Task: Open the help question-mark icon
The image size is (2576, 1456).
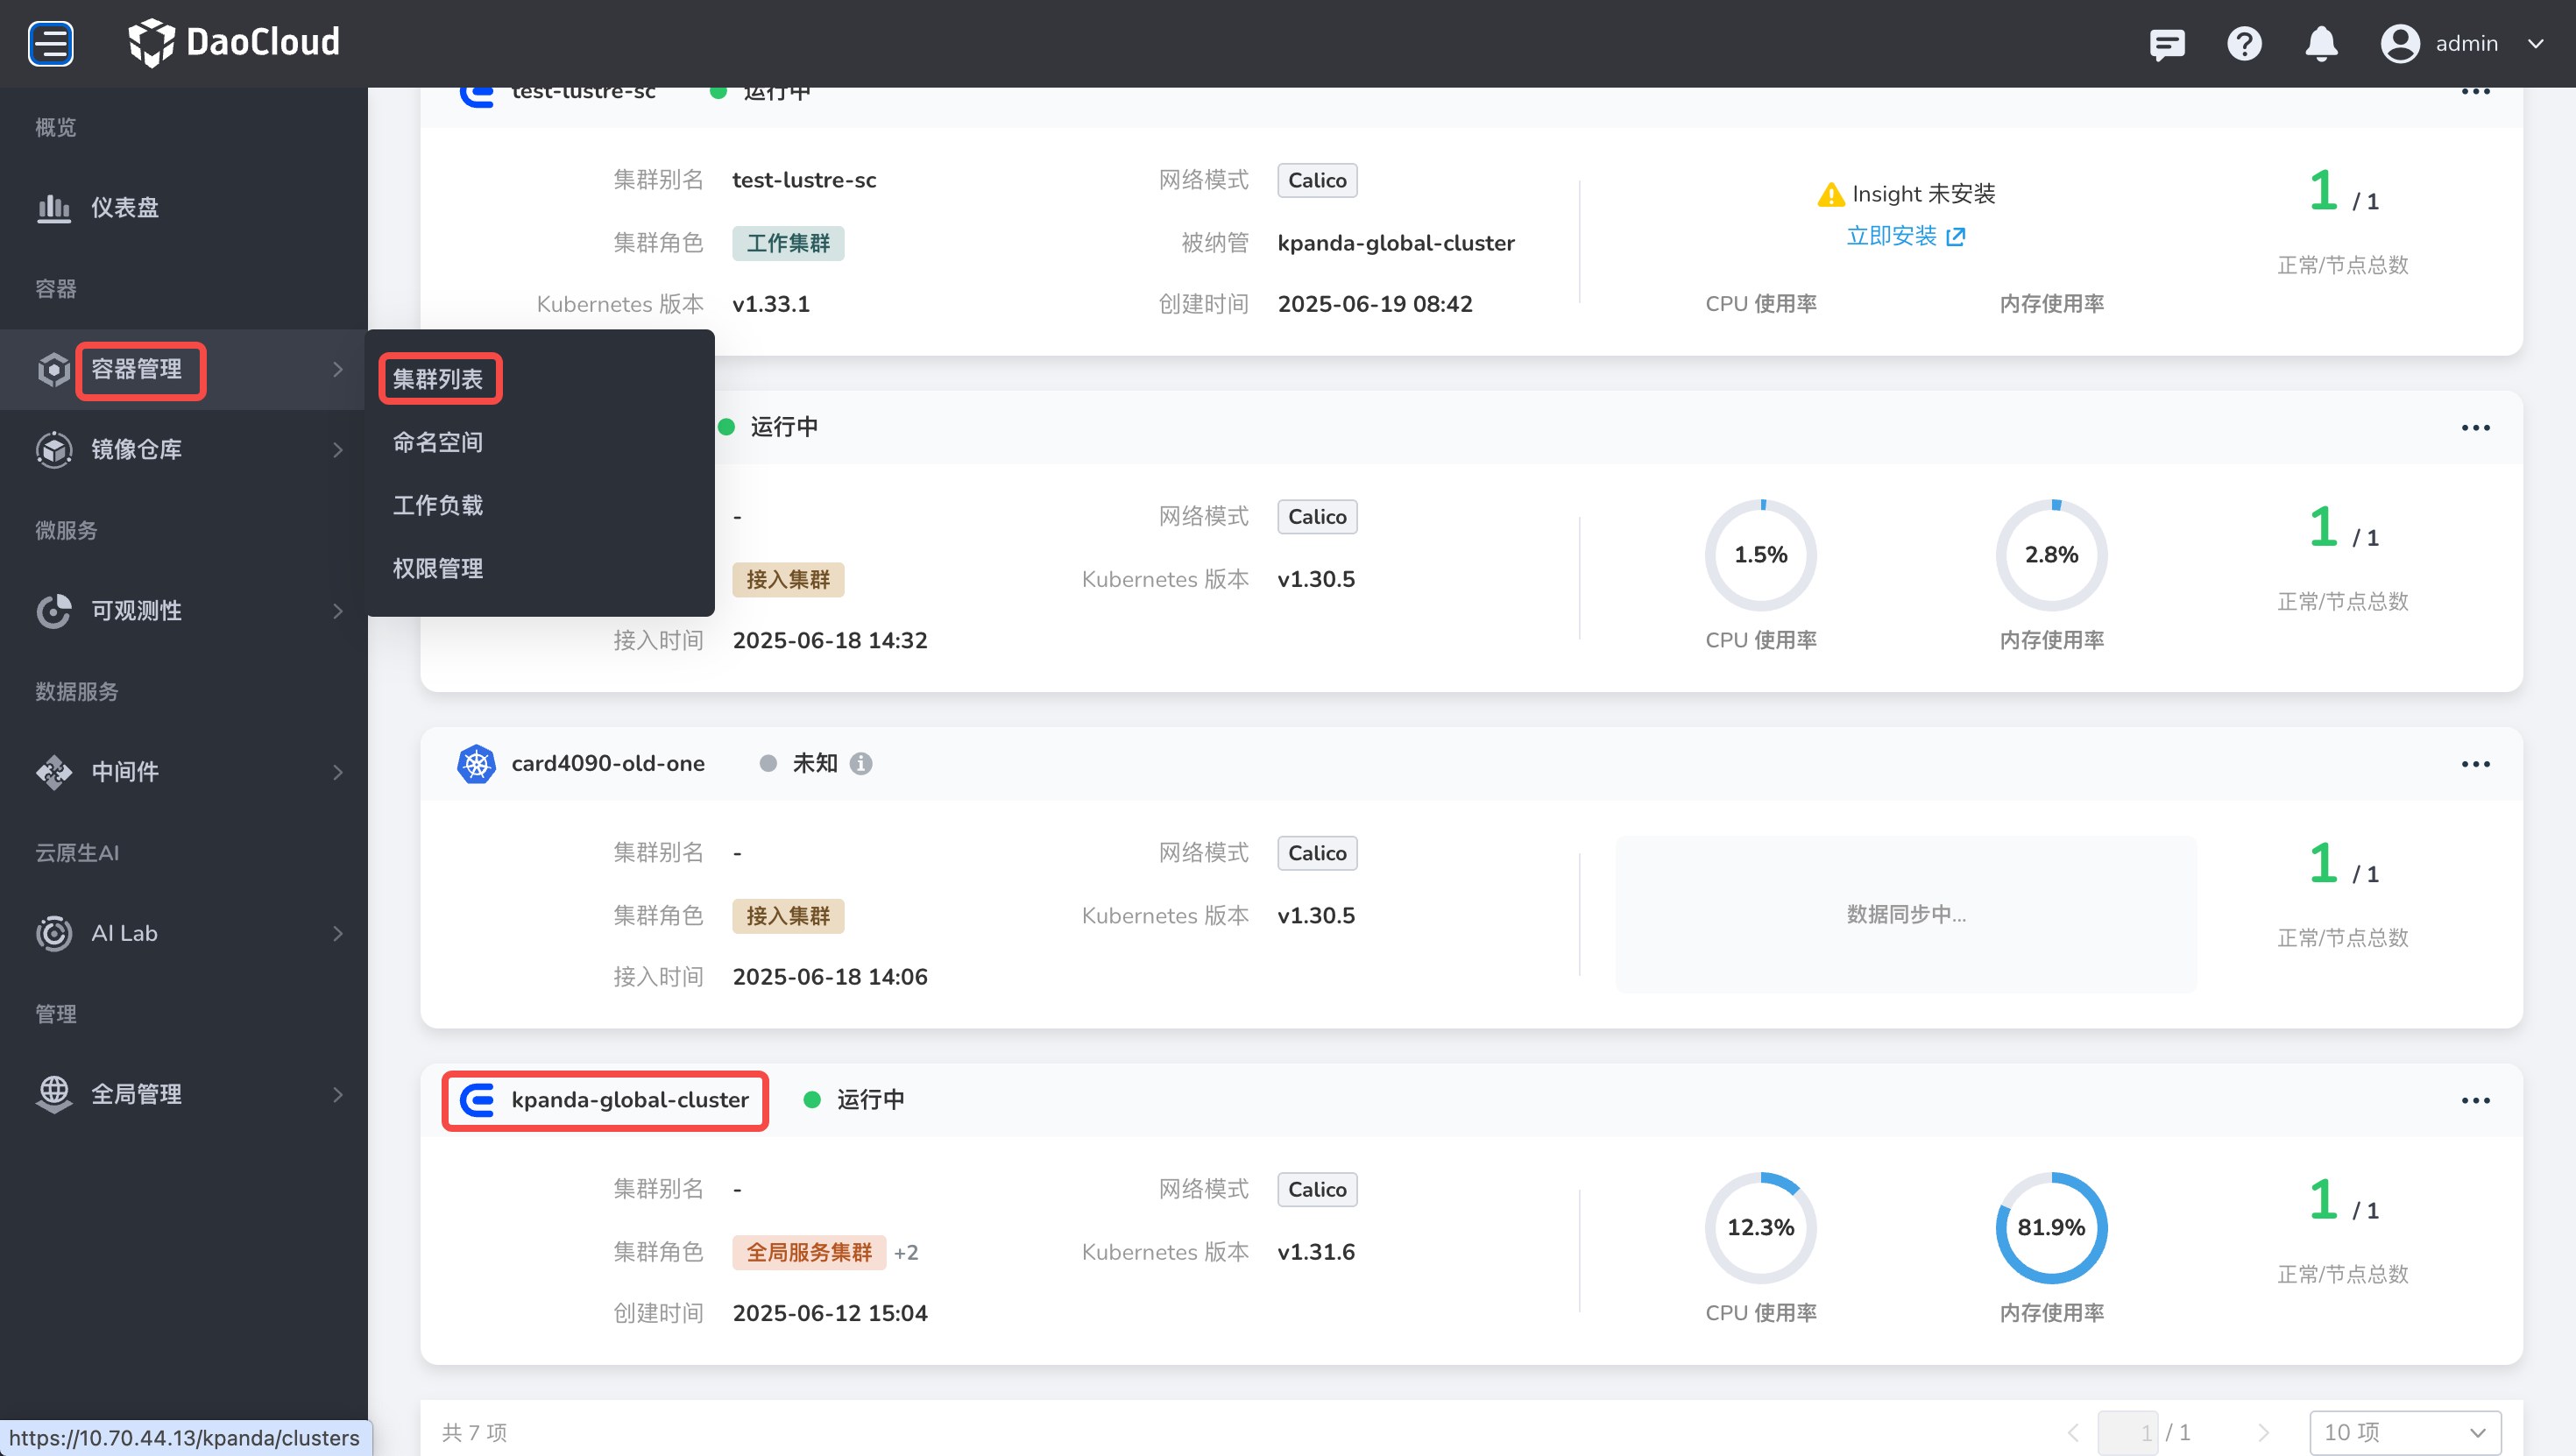Action: pos(2244,43)
